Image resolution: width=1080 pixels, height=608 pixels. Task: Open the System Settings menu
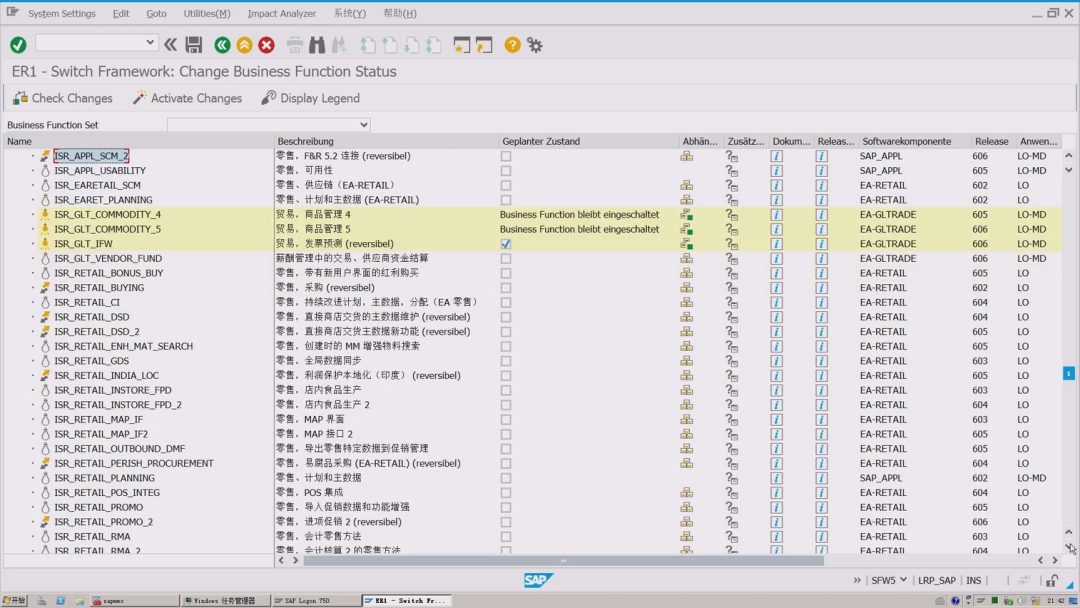coord(62,13)
